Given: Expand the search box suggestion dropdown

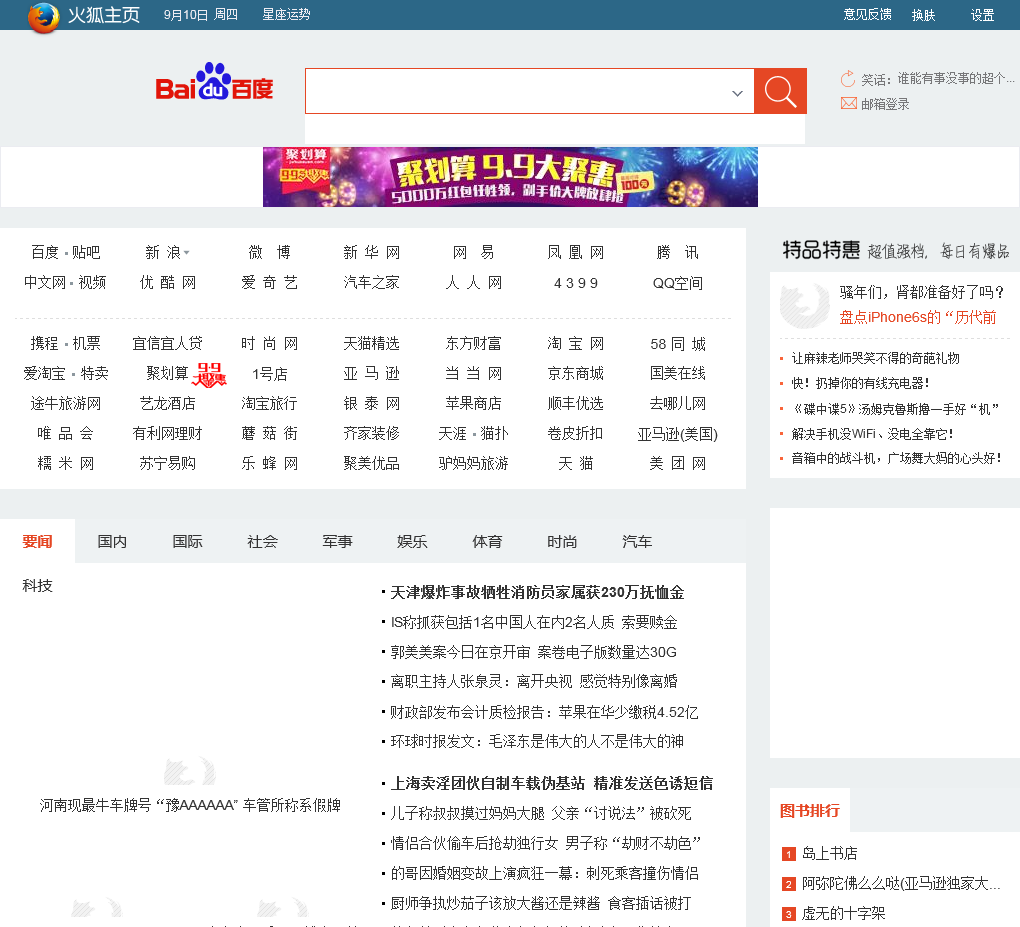Looking at the screenshot, I should [x=737, y=93].
